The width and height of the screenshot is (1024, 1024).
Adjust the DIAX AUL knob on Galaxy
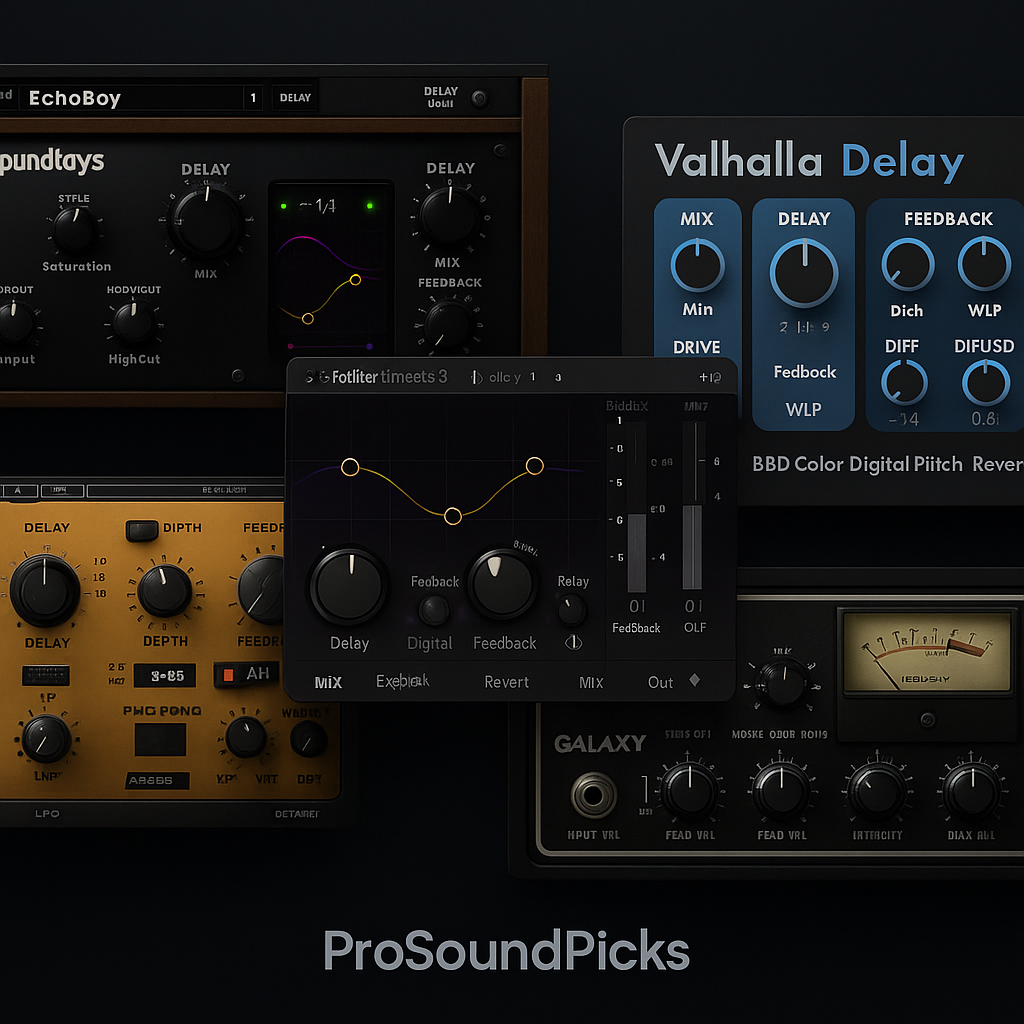pyautogui.click(x=971, y=791)
